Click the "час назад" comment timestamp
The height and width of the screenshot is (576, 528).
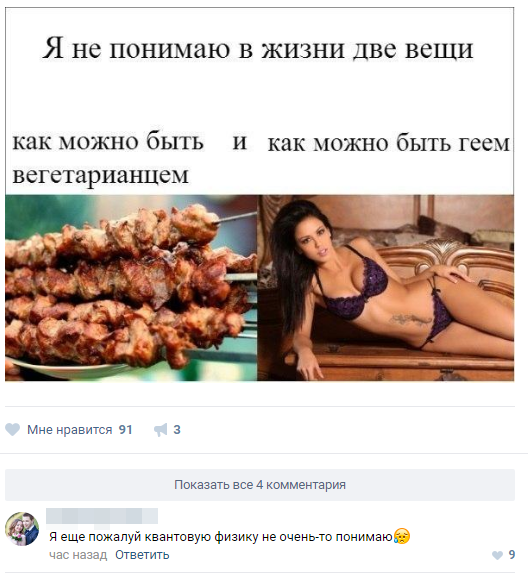pyautogui.click(x=78, y=555)
